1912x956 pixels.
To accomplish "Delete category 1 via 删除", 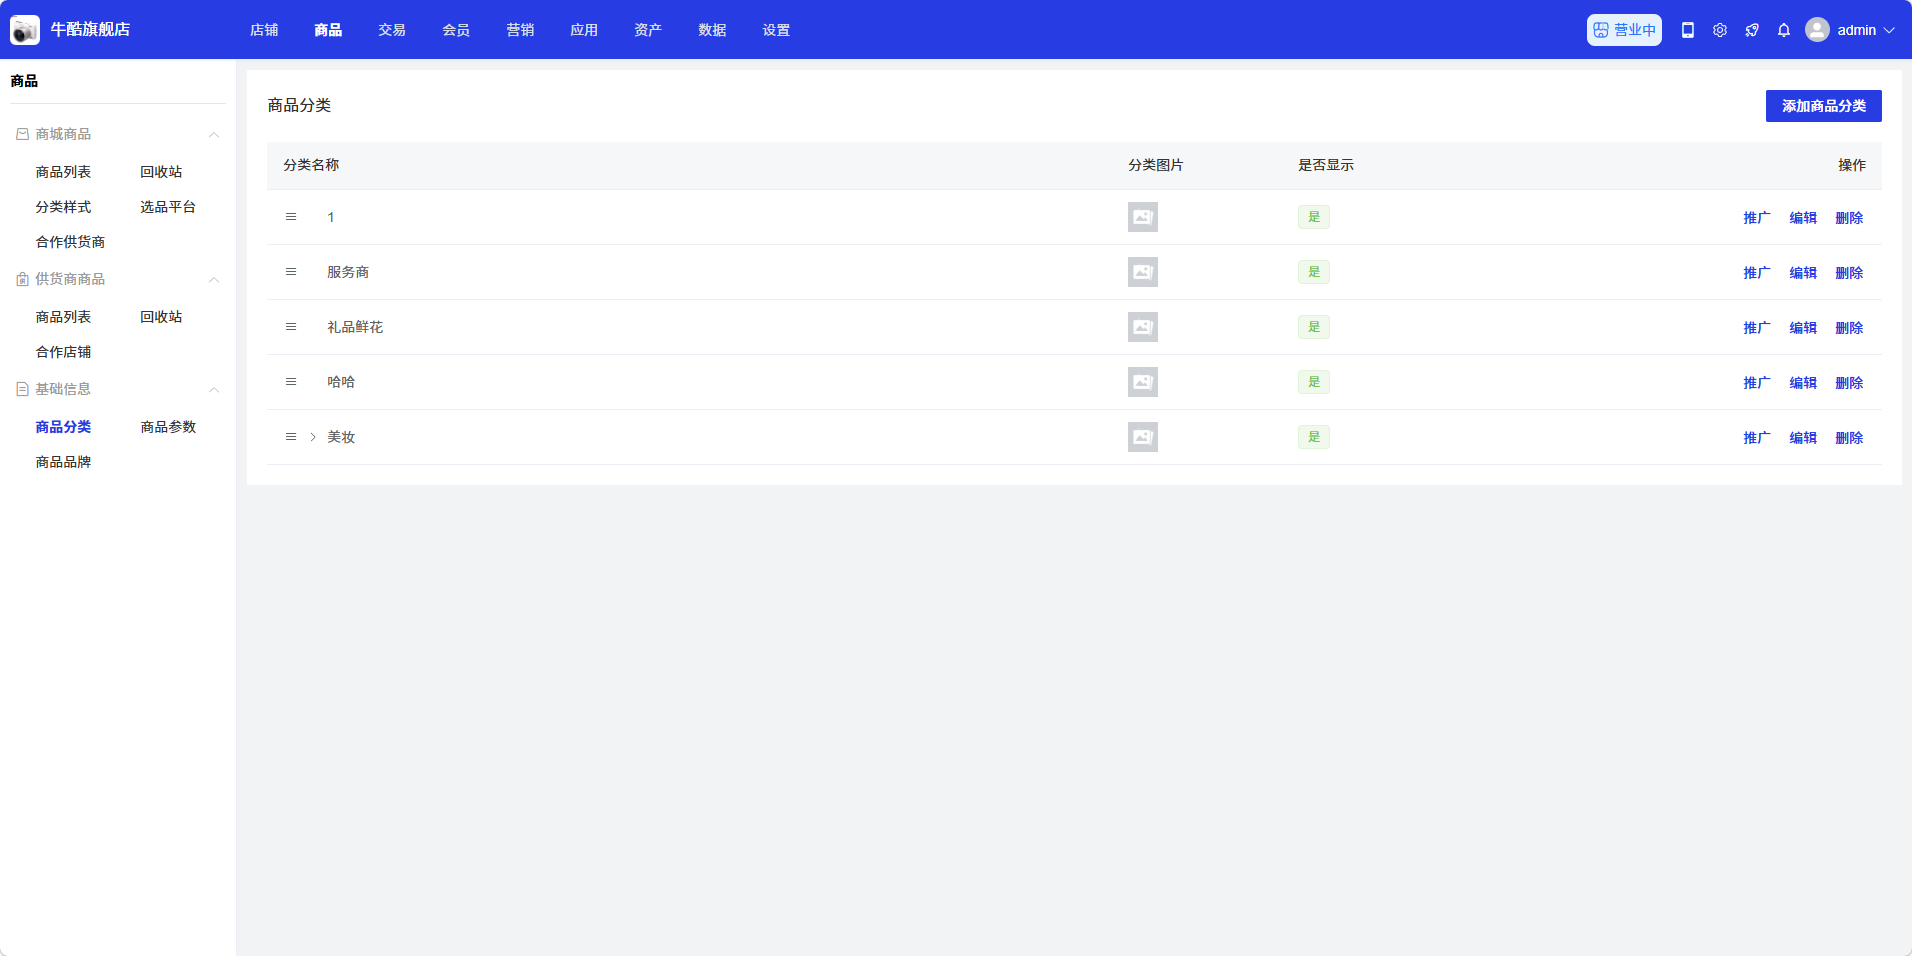I will pyautogui.click(x=1849, y=218).
